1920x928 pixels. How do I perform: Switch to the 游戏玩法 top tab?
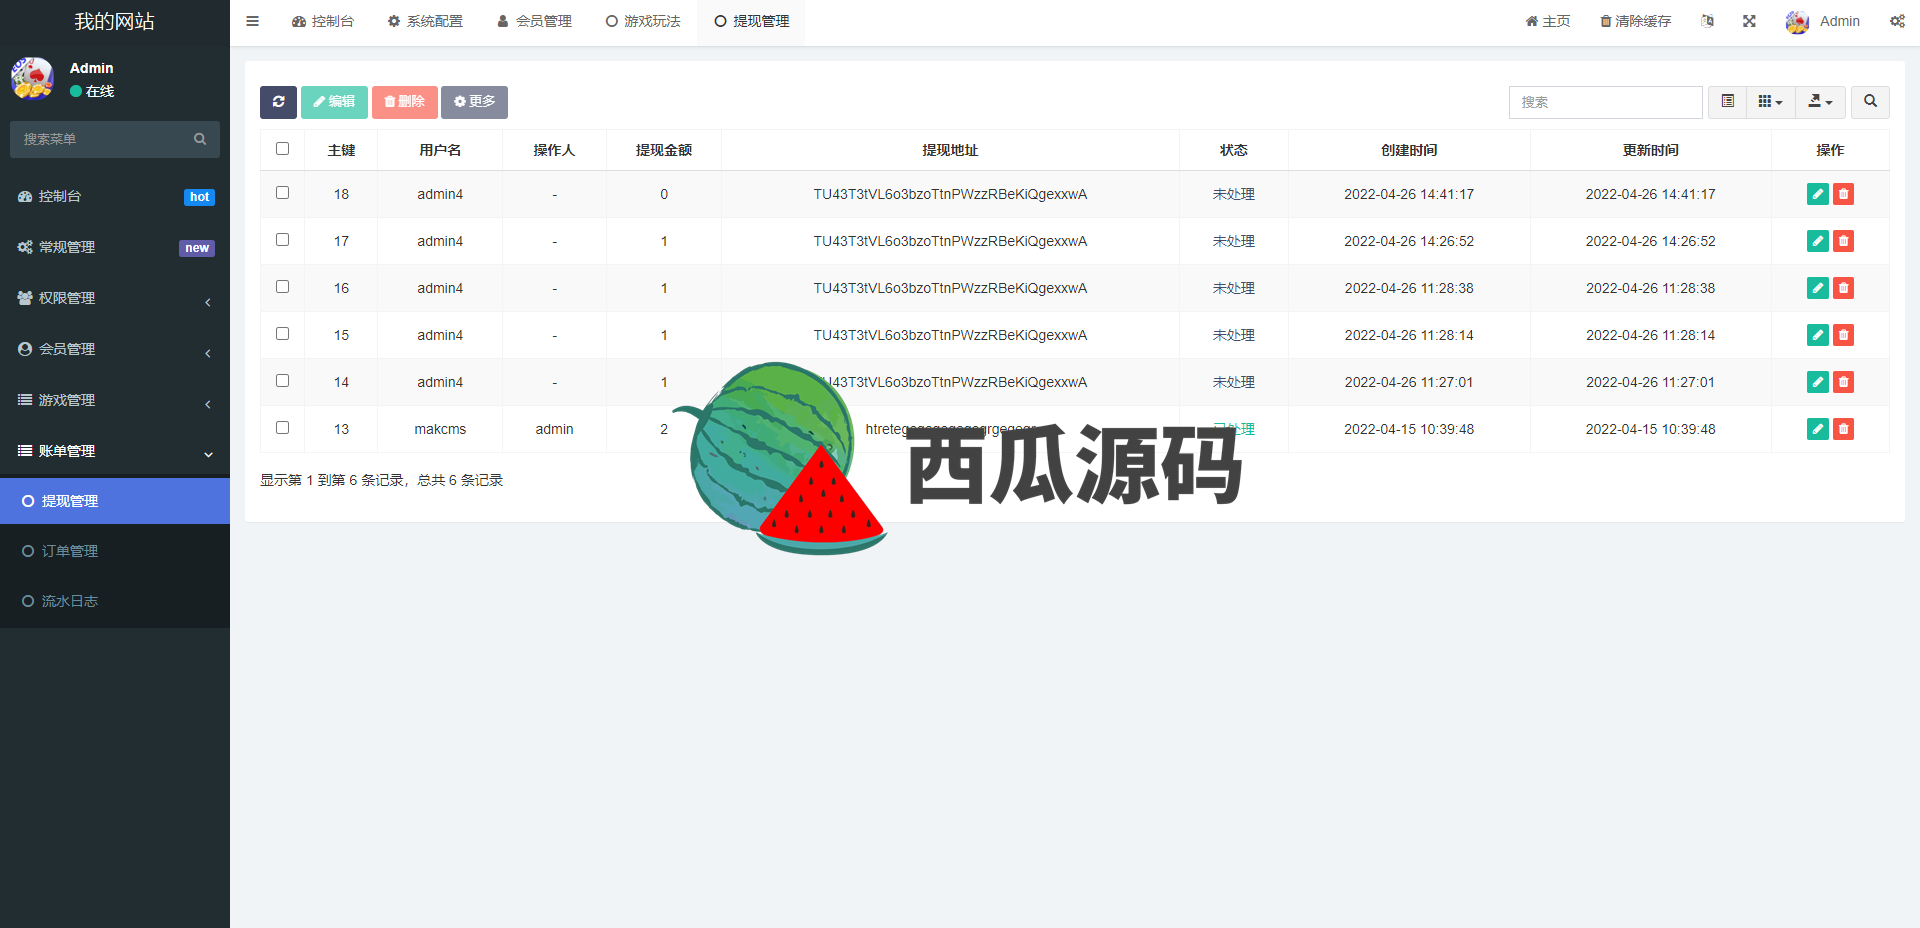tap(643, 21)
